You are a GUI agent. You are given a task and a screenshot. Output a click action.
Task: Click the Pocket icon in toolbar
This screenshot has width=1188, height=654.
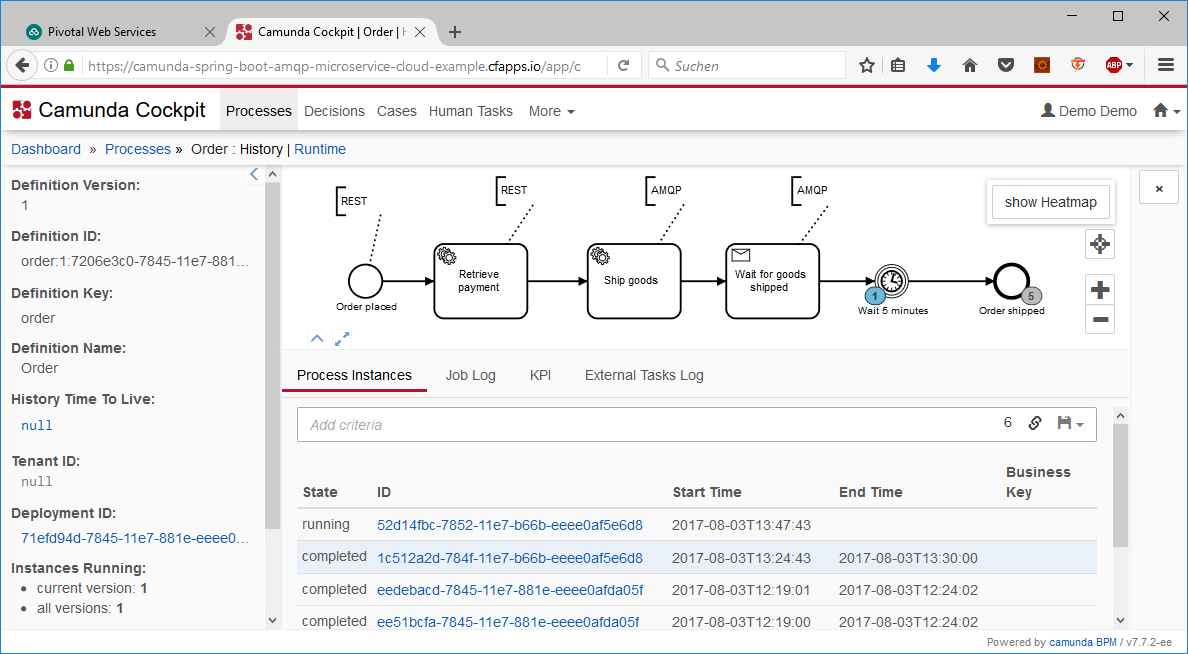point(1005,66)
